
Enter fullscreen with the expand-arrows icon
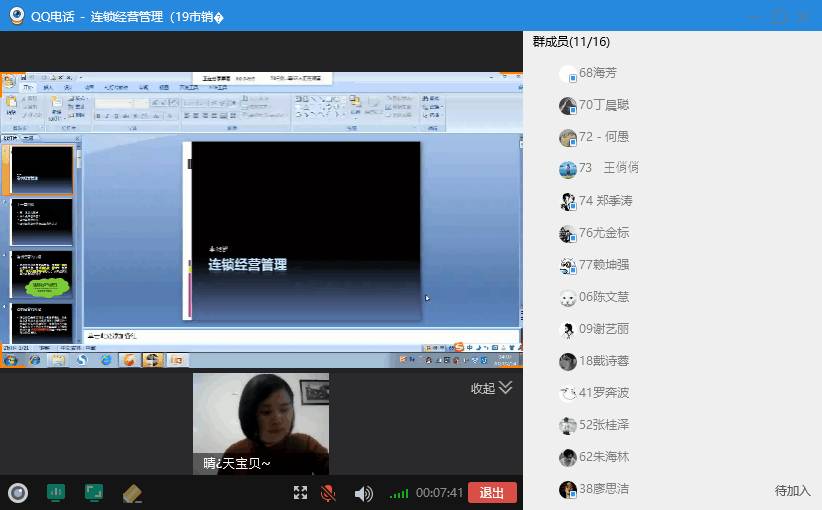tap(300, 493)
